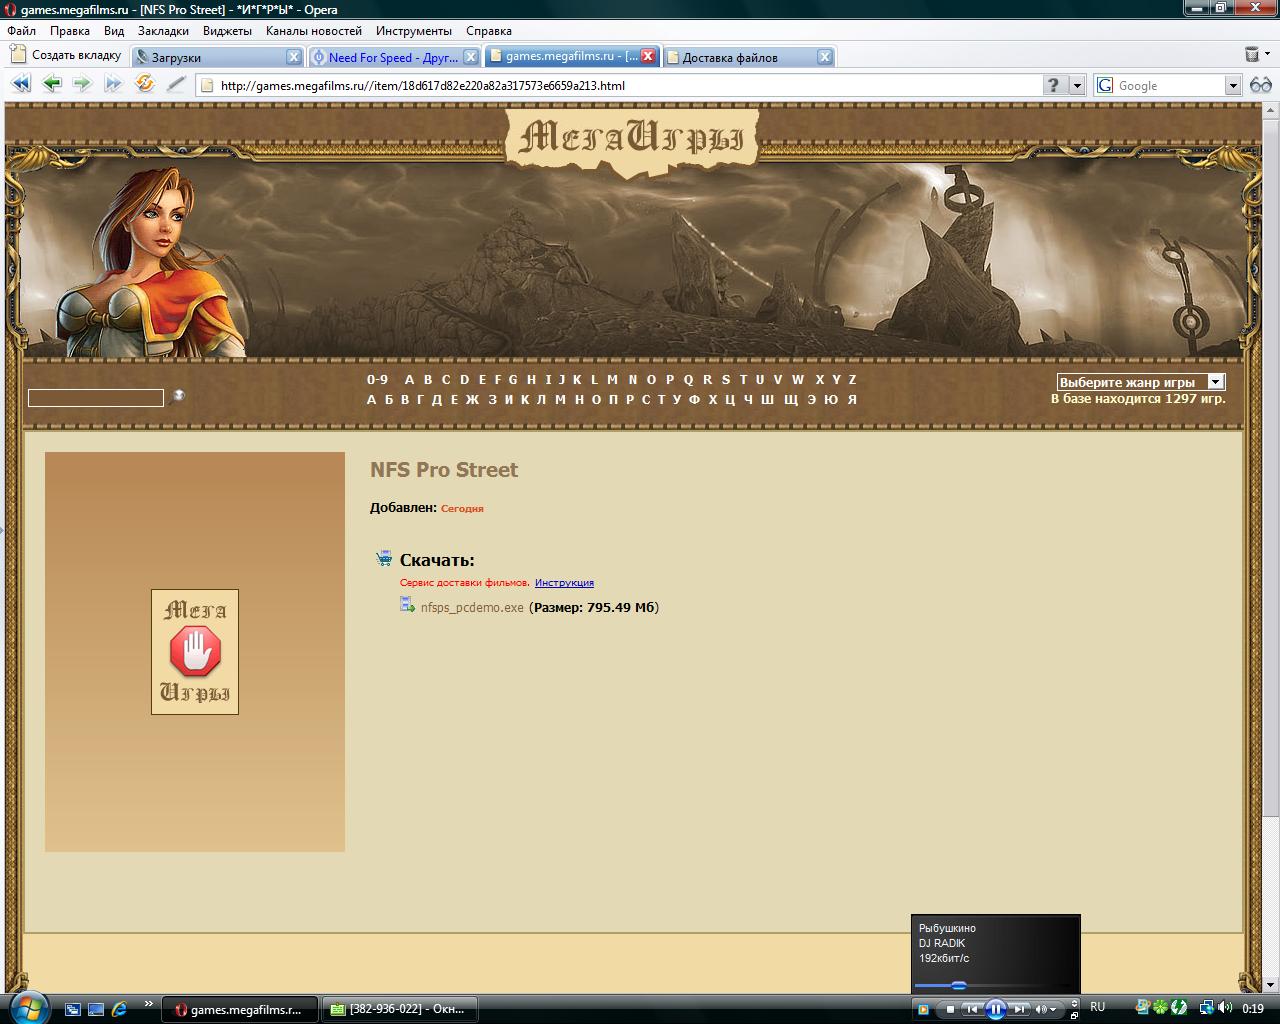Viewport: 1280px width, 1024px height.
Task: Open the Google search engine dropdown
Action: (x=1233, y=85)
